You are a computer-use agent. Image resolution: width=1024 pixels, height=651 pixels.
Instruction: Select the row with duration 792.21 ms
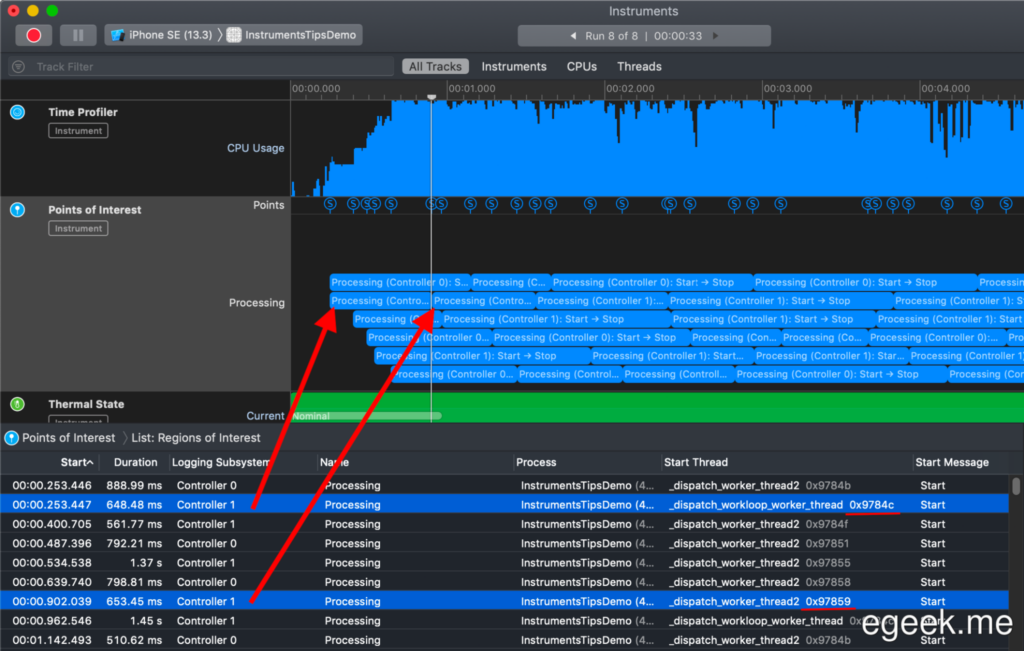click(500, 543)
